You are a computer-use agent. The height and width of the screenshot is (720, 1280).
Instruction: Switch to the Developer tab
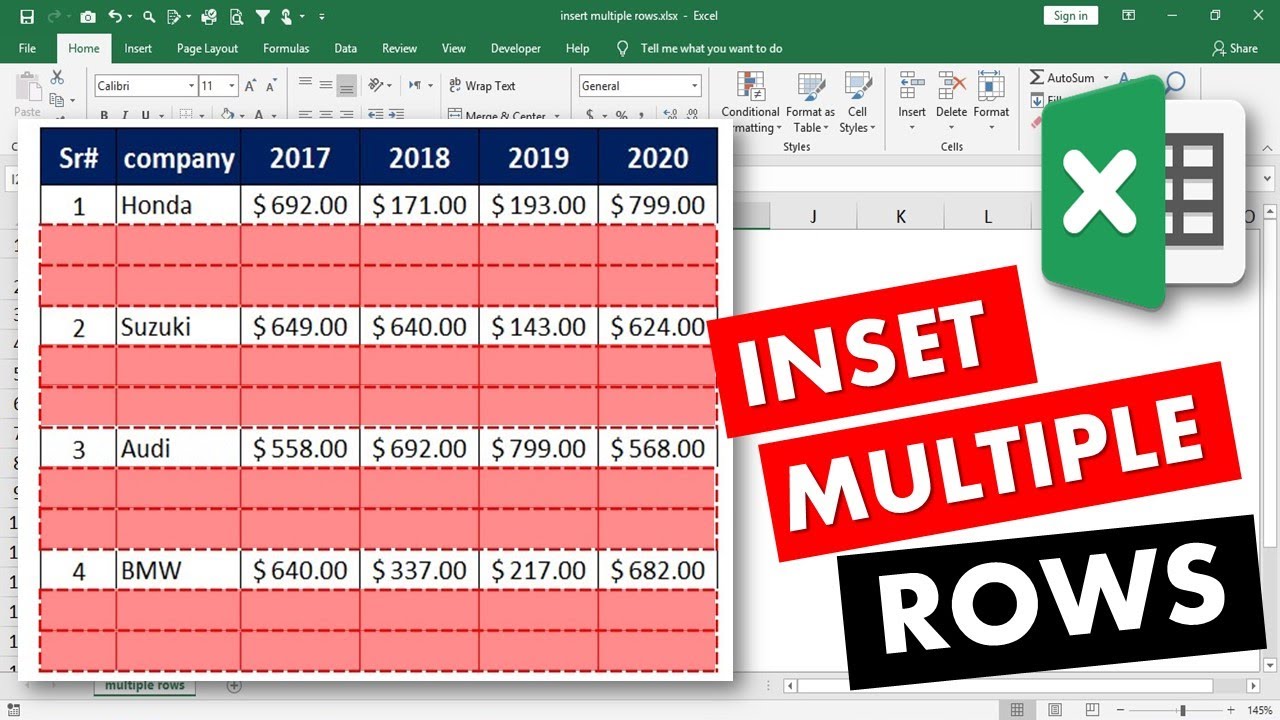pos(516,48)
